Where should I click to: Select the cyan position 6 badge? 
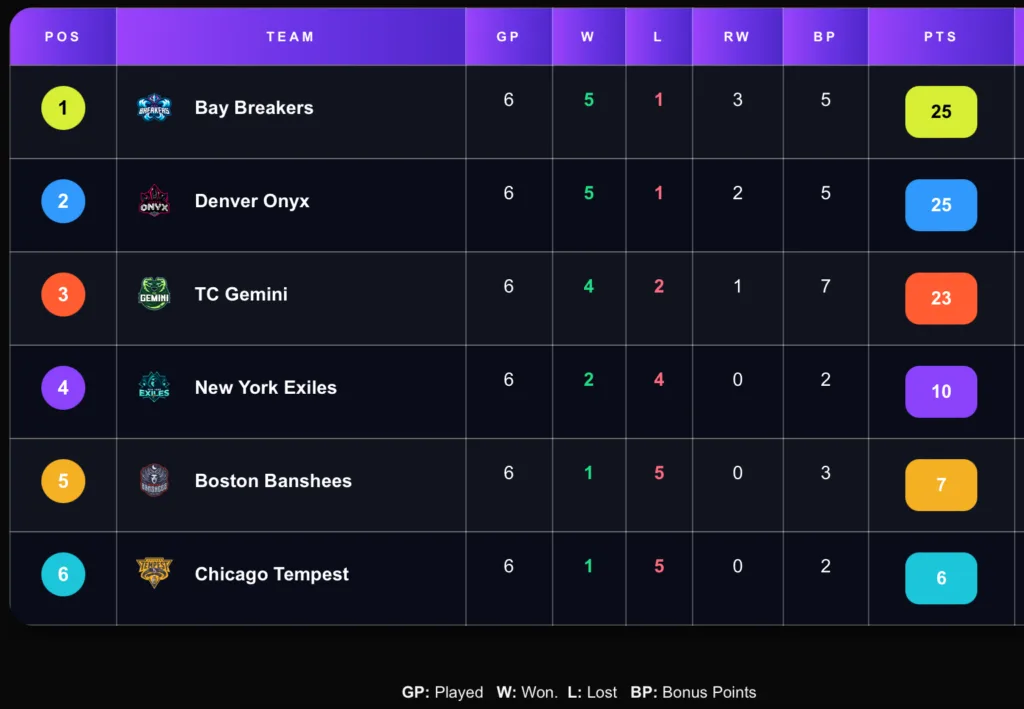tap(63, 575)
